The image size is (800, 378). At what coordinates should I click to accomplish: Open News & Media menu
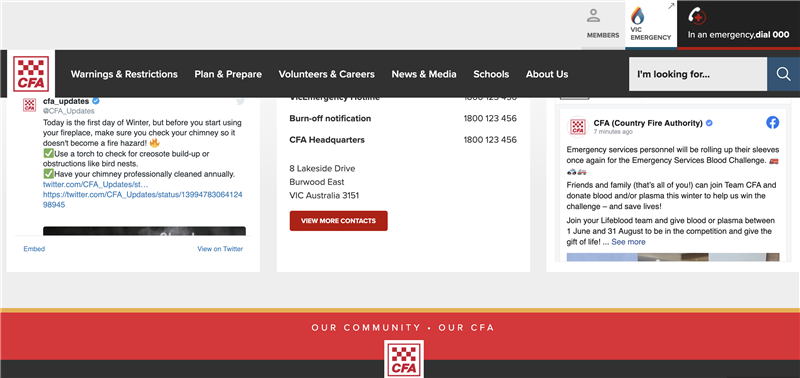pyautogui.click(x=424, y=74)
